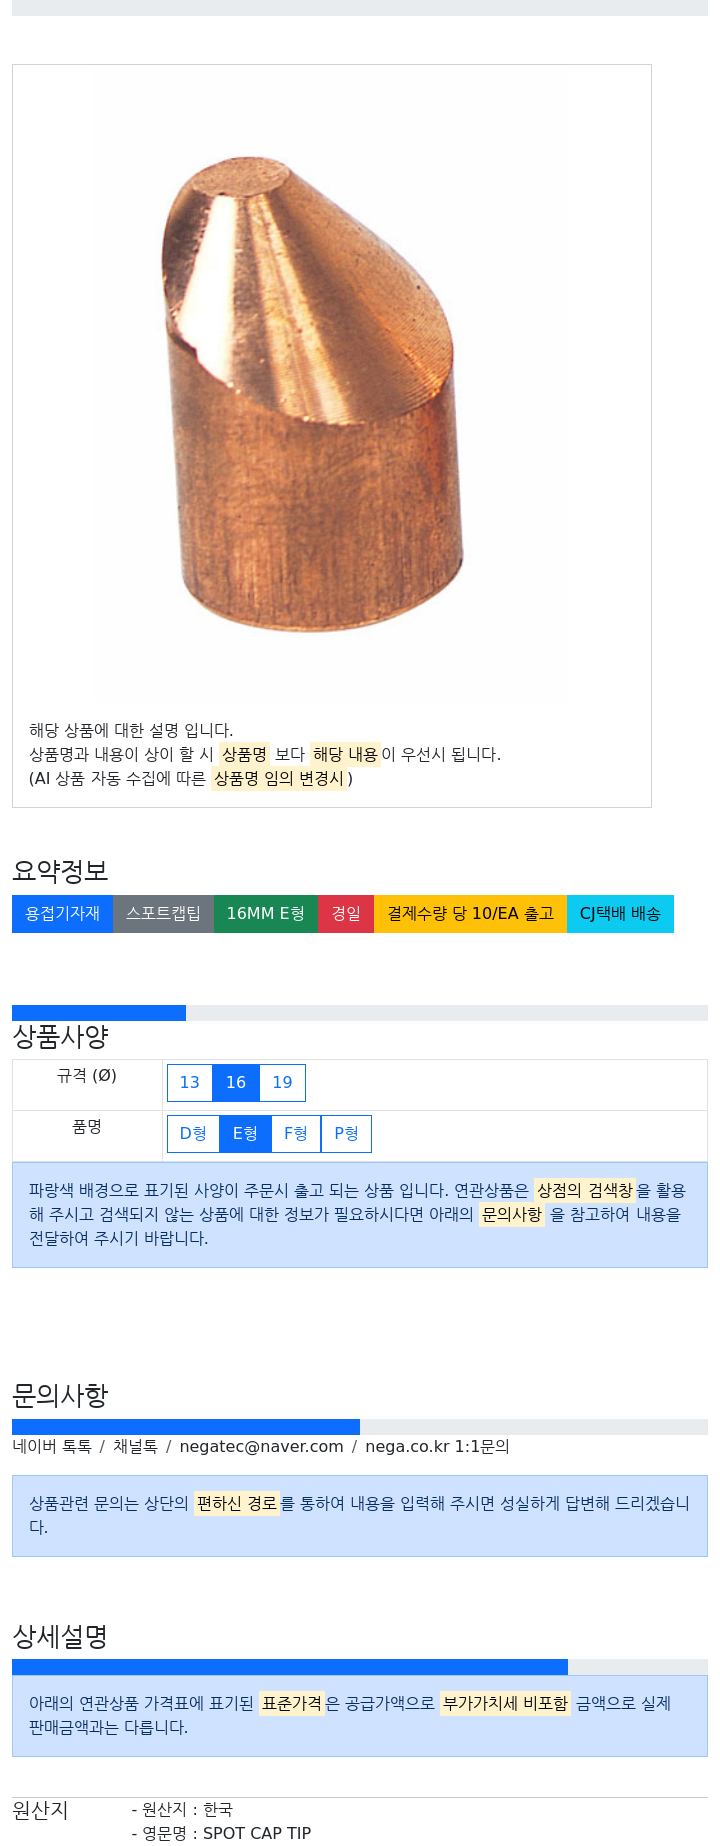Click the 스포트캡팁 gray tag
Screen dimensions: 720x1846
point(163,914)
